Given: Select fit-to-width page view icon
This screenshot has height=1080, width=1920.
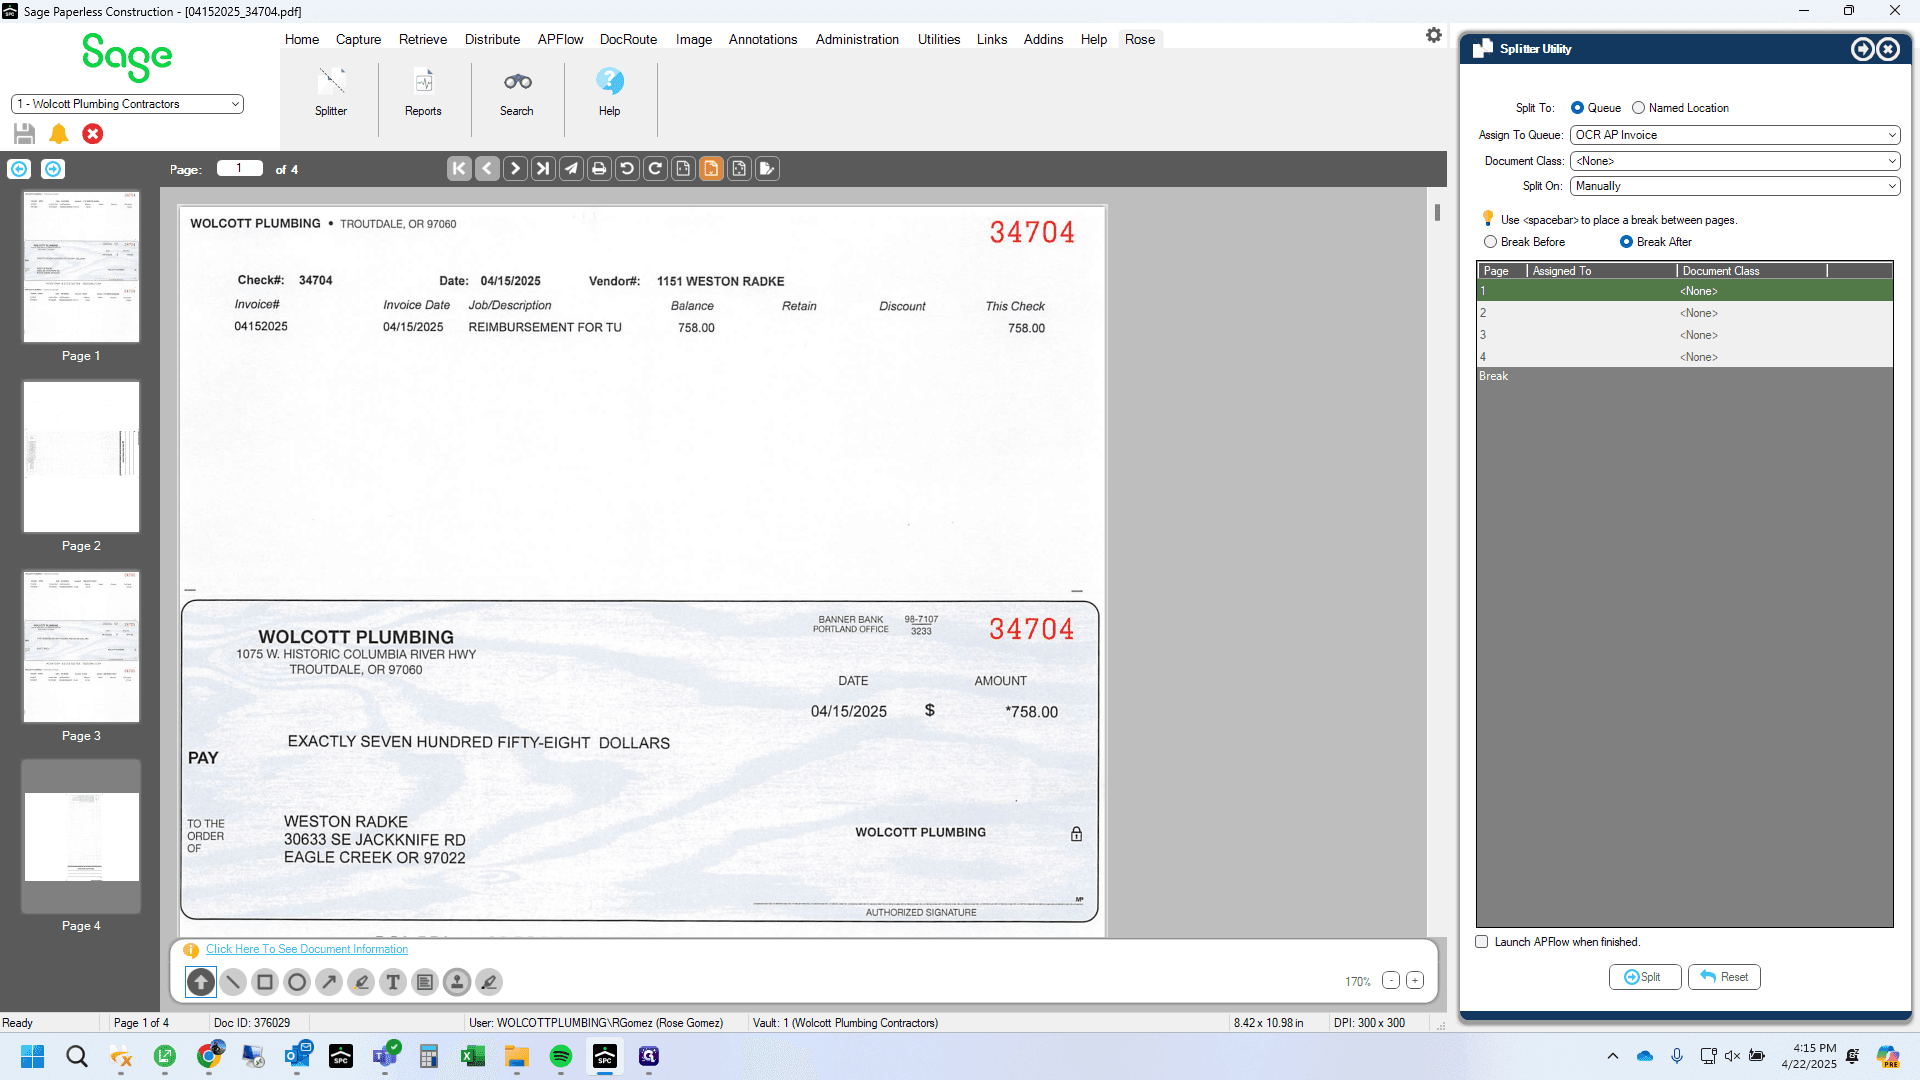Looking at the screenshot, I should [x=683, y=169].
